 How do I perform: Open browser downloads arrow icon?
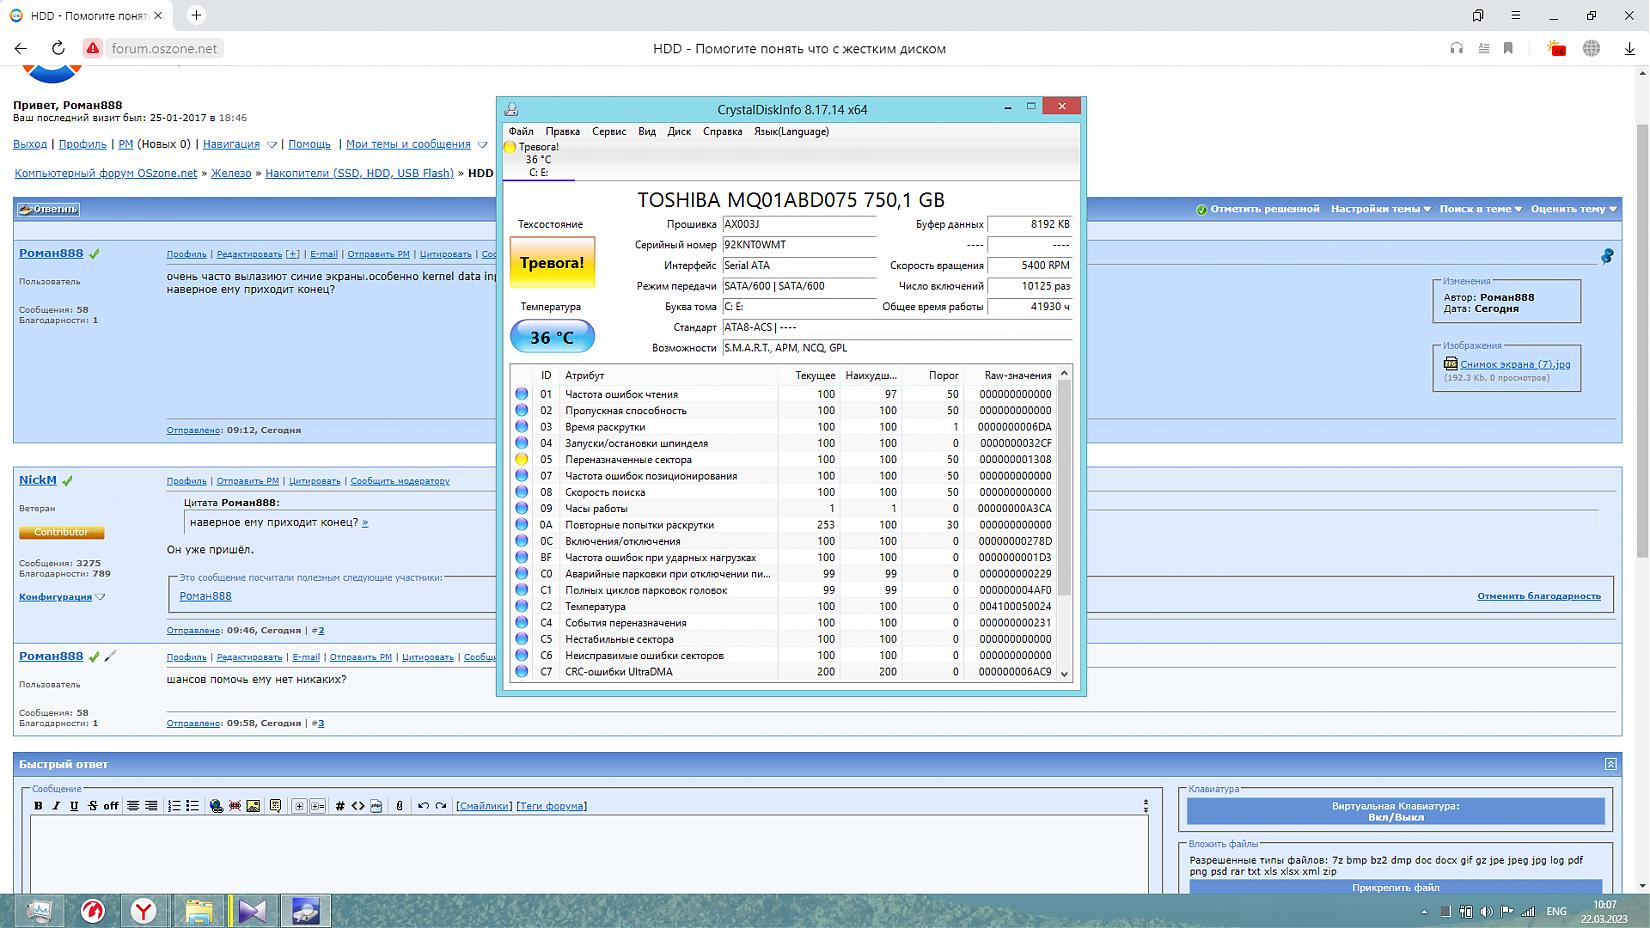[1630, 48]
